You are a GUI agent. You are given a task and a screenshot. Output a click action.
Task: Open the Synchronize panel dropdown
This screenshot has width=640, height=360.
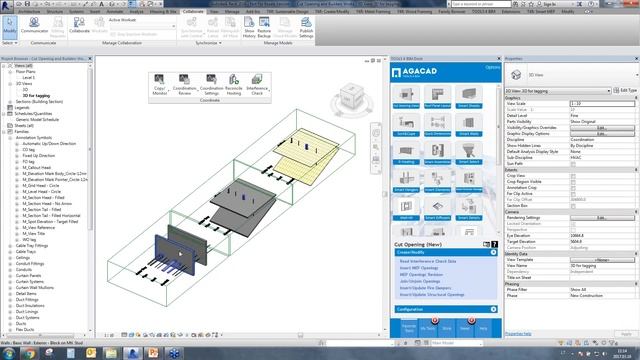[208, 43]
